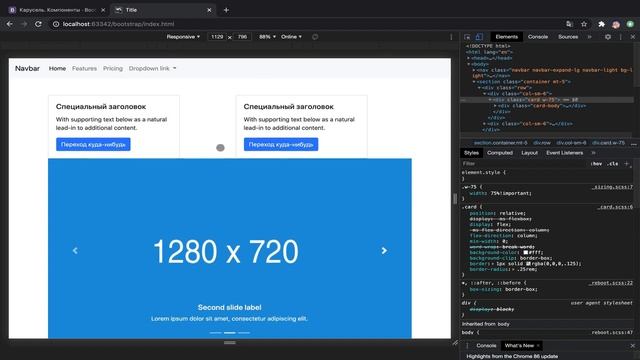
Task: Switch to the Sources panel tab
Action: pyautogui.click(x=568, y=37)
